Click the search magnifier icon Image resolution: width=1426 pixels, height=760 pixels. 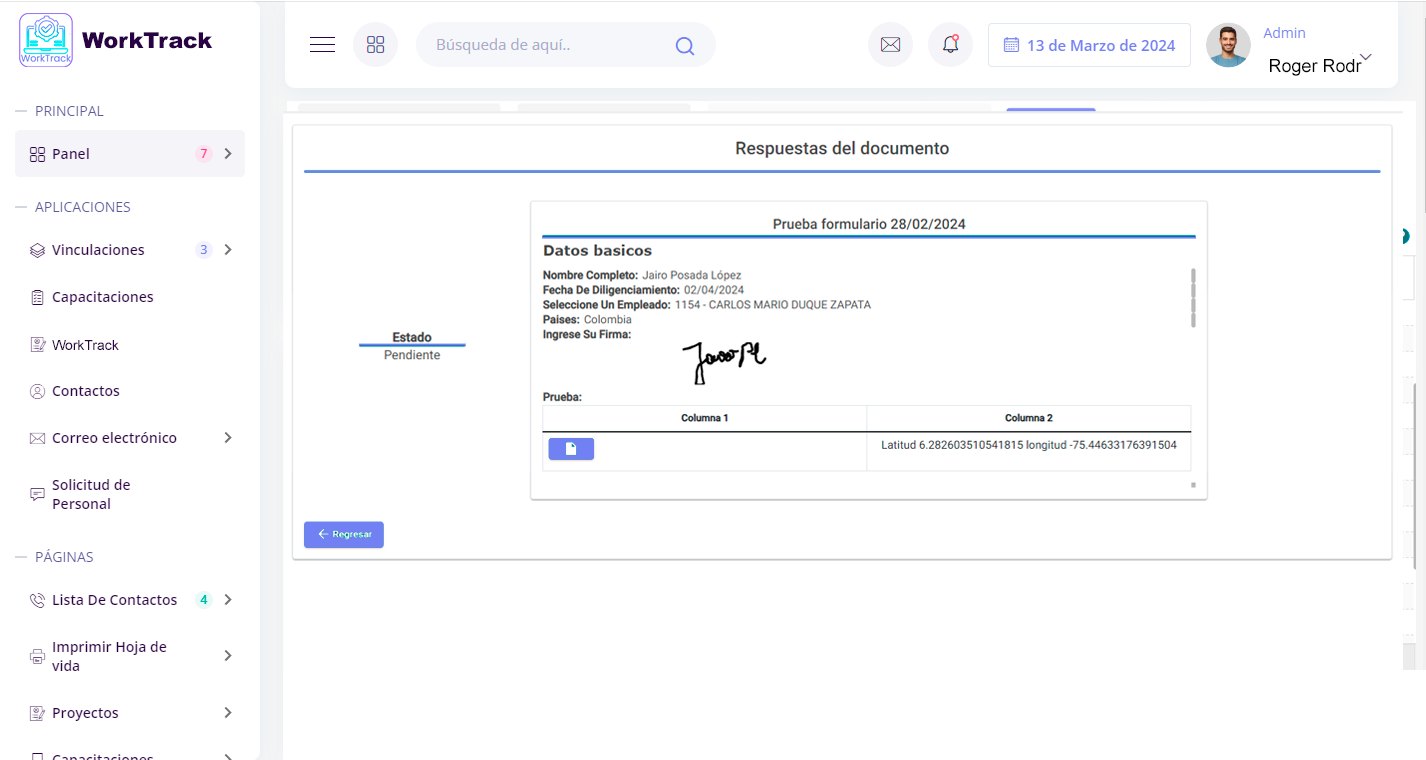tap(685, 45)
